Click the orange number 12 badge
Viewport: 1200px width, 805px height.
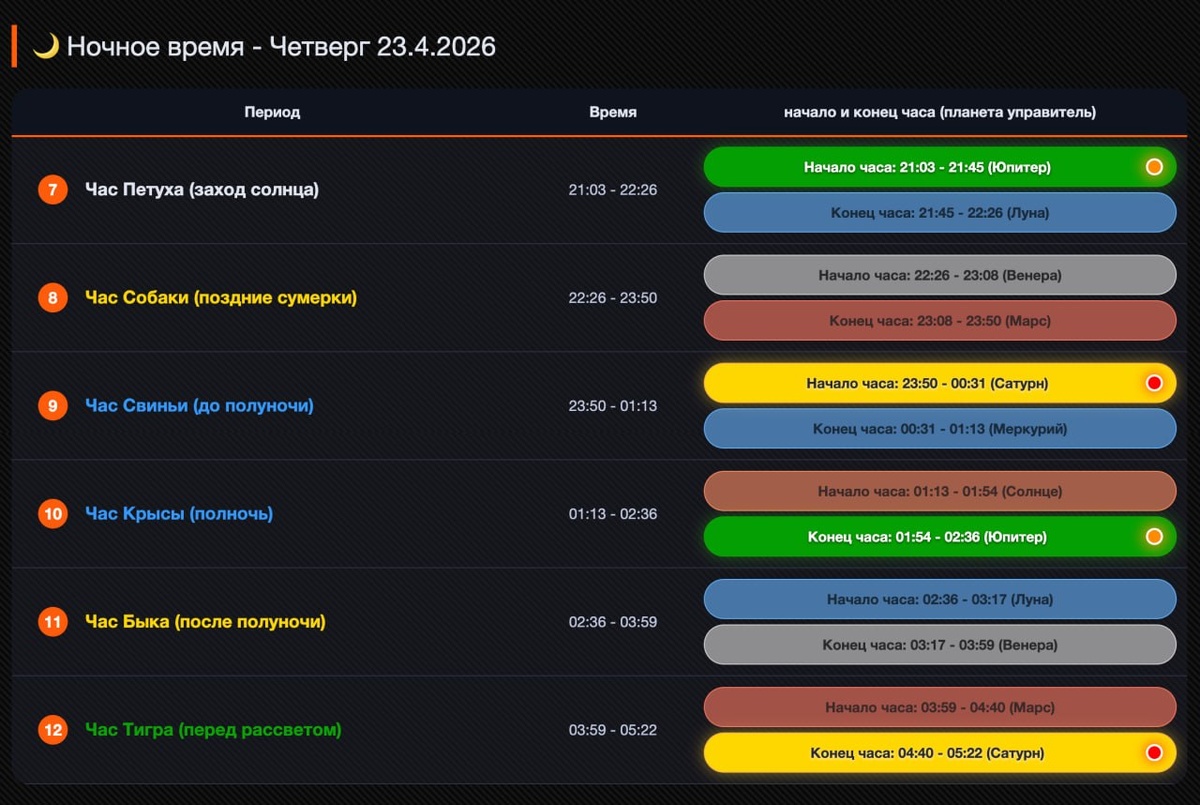click(x=53, y=730)
